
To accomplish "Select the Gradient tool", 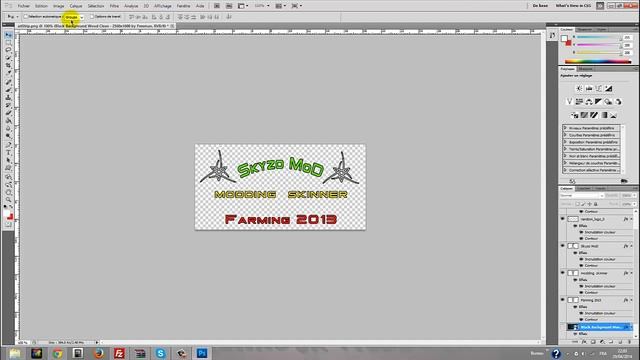I will pos(8,121).
